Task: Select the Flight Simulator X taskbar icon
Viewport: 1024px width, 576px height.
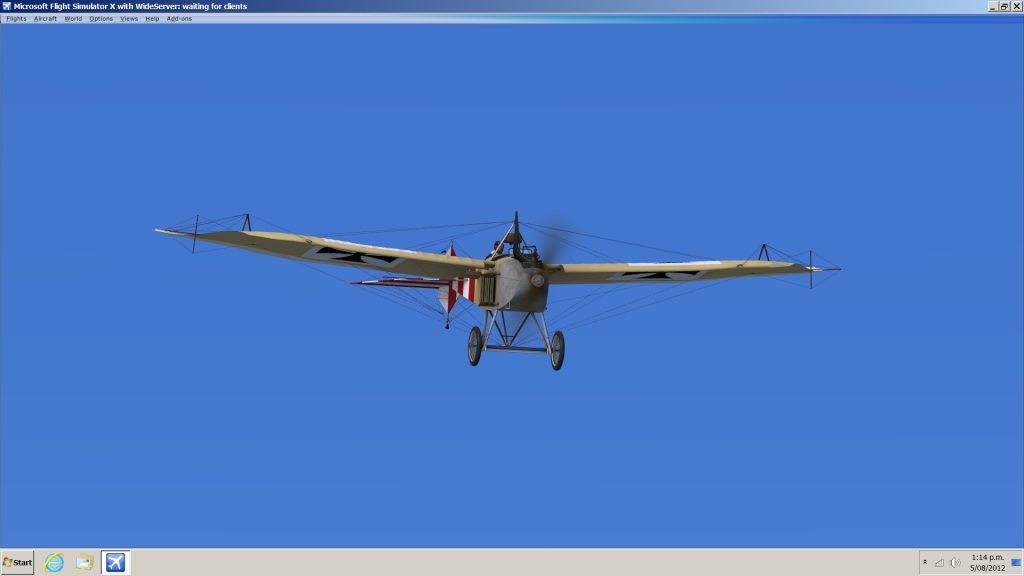Action: (115, 562)
